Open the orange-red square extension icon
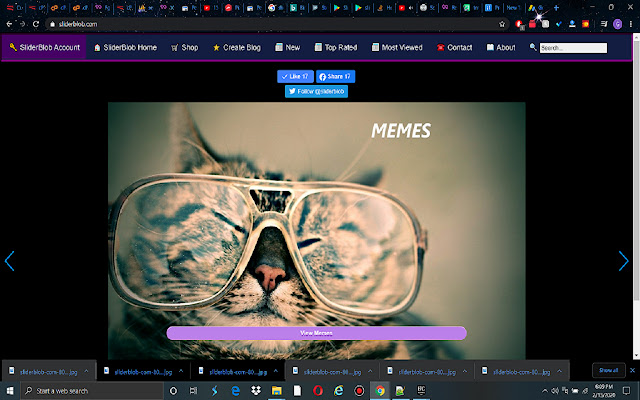 click(586, 24)
